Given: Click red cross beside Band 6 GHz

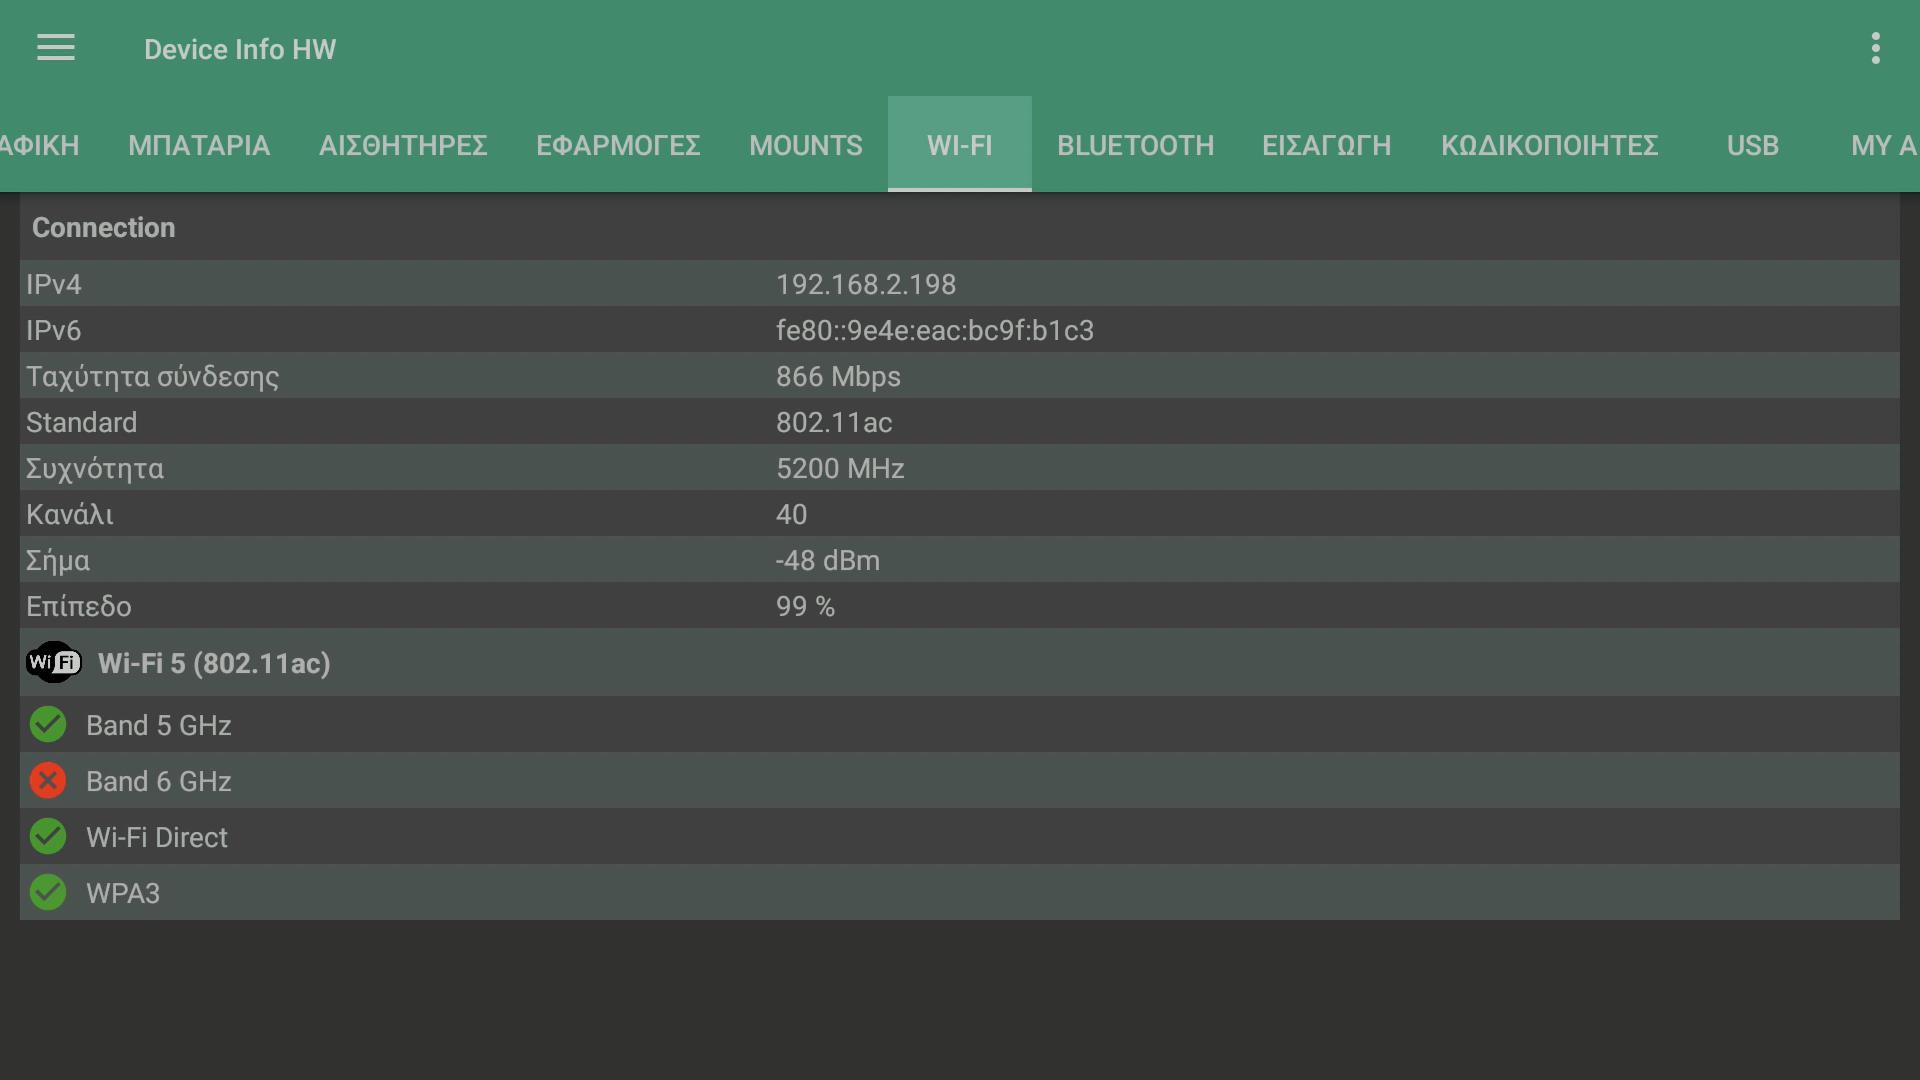Looking at the screenshot, I should point(48,781).
